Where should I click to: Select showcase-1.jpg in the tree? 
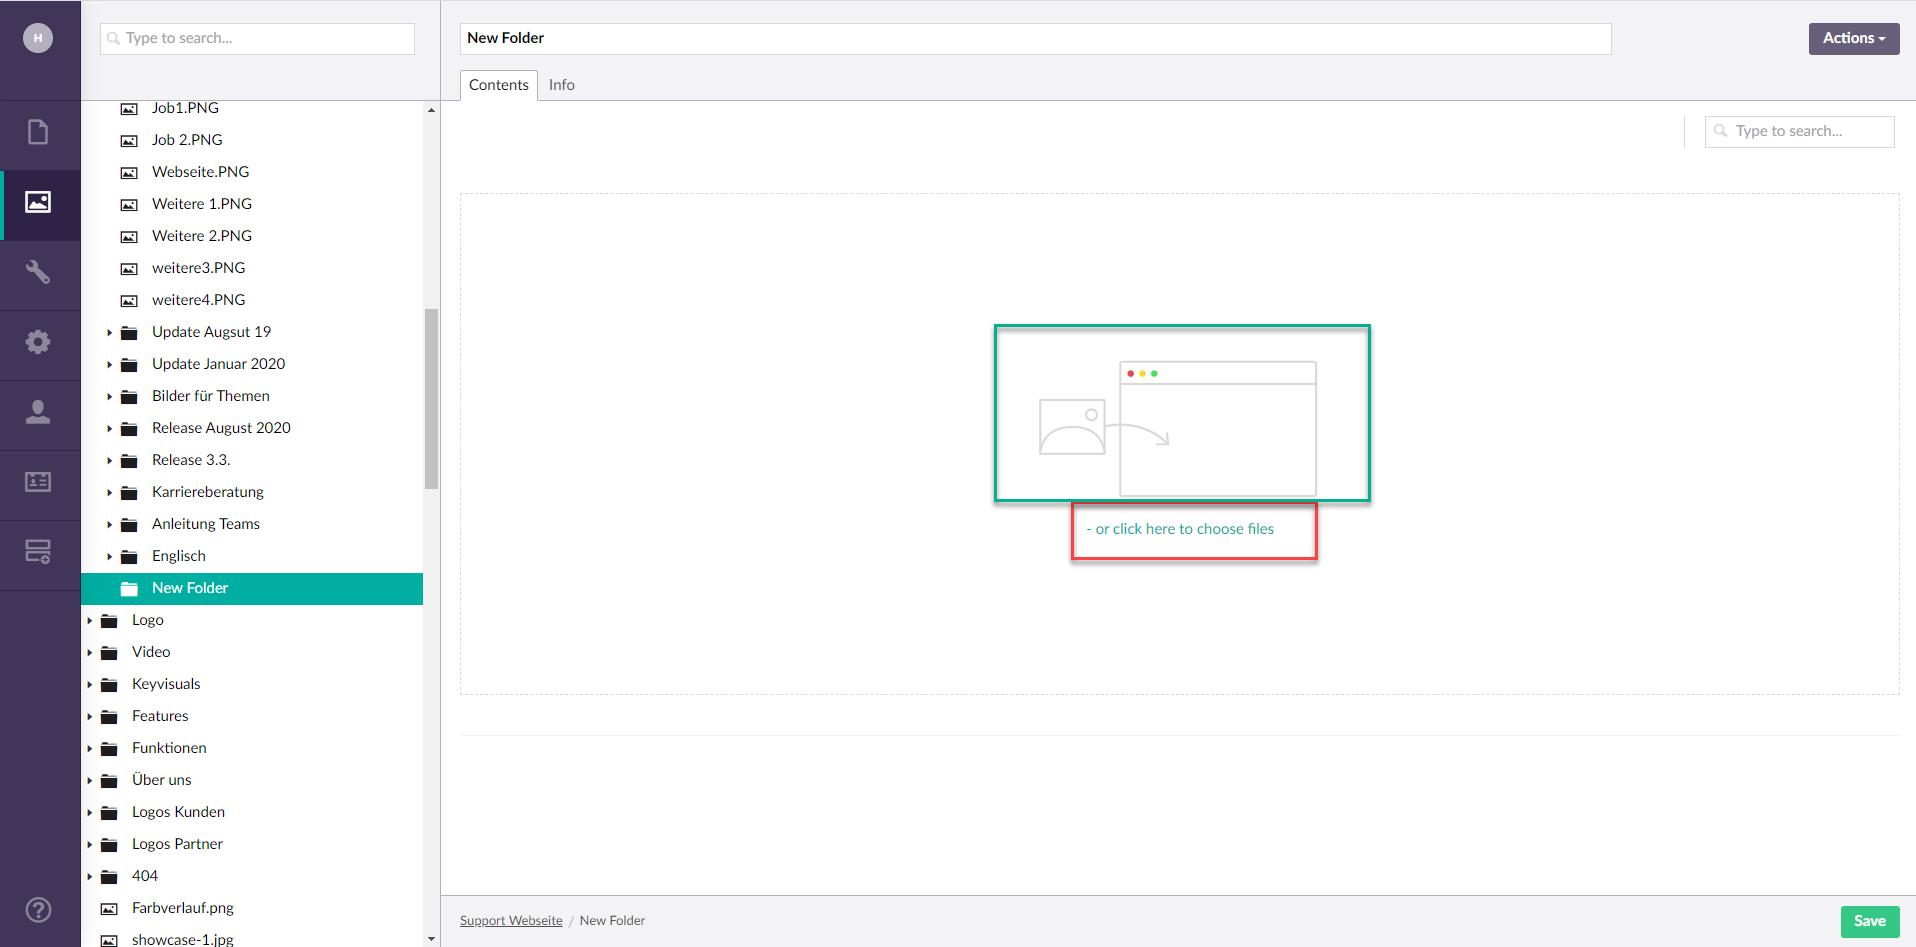pos(182,939)
